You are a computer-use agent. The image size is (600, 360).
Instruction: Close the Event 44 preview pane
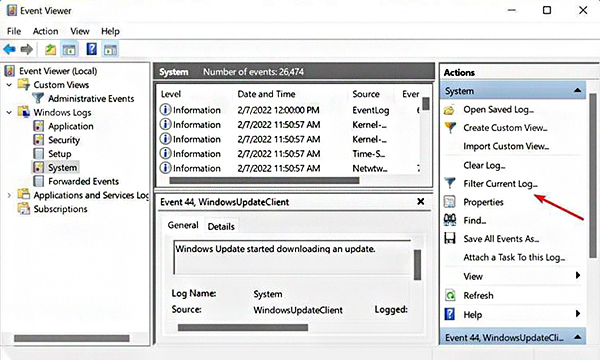pyautogui.click(x=421, y=201)
